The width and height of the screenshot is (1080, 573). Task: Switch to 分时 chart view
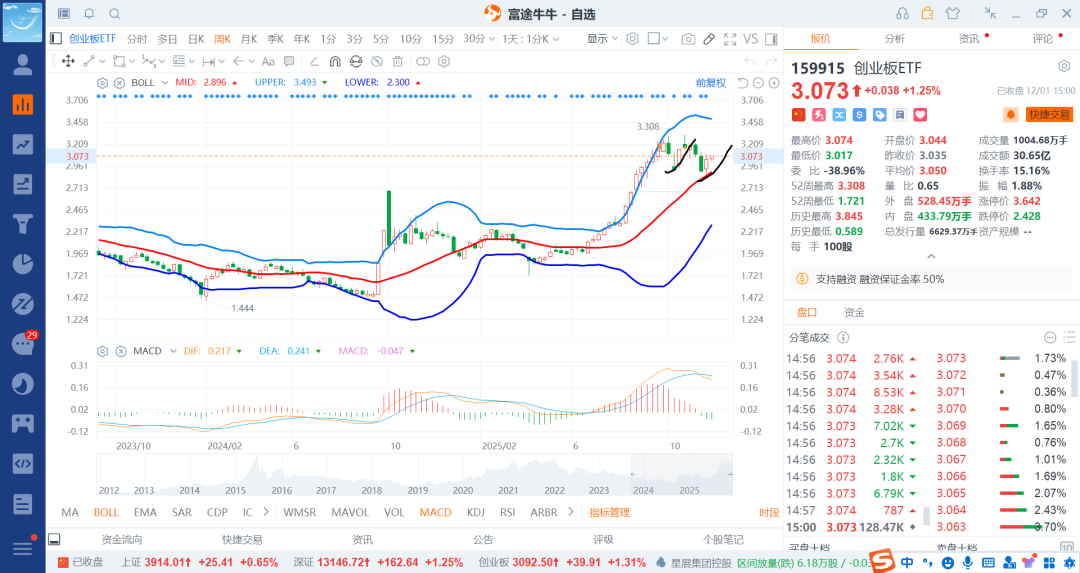tap(137, 39)
